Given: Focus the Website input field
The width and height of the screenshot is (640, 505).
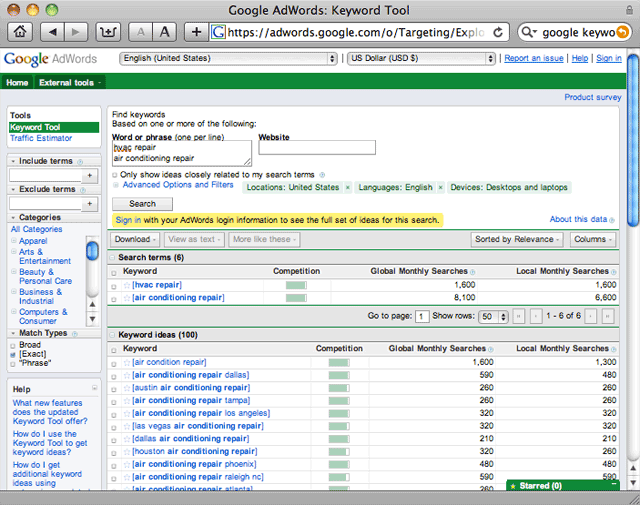Looking at the screenshot, I should click(317, 147).
